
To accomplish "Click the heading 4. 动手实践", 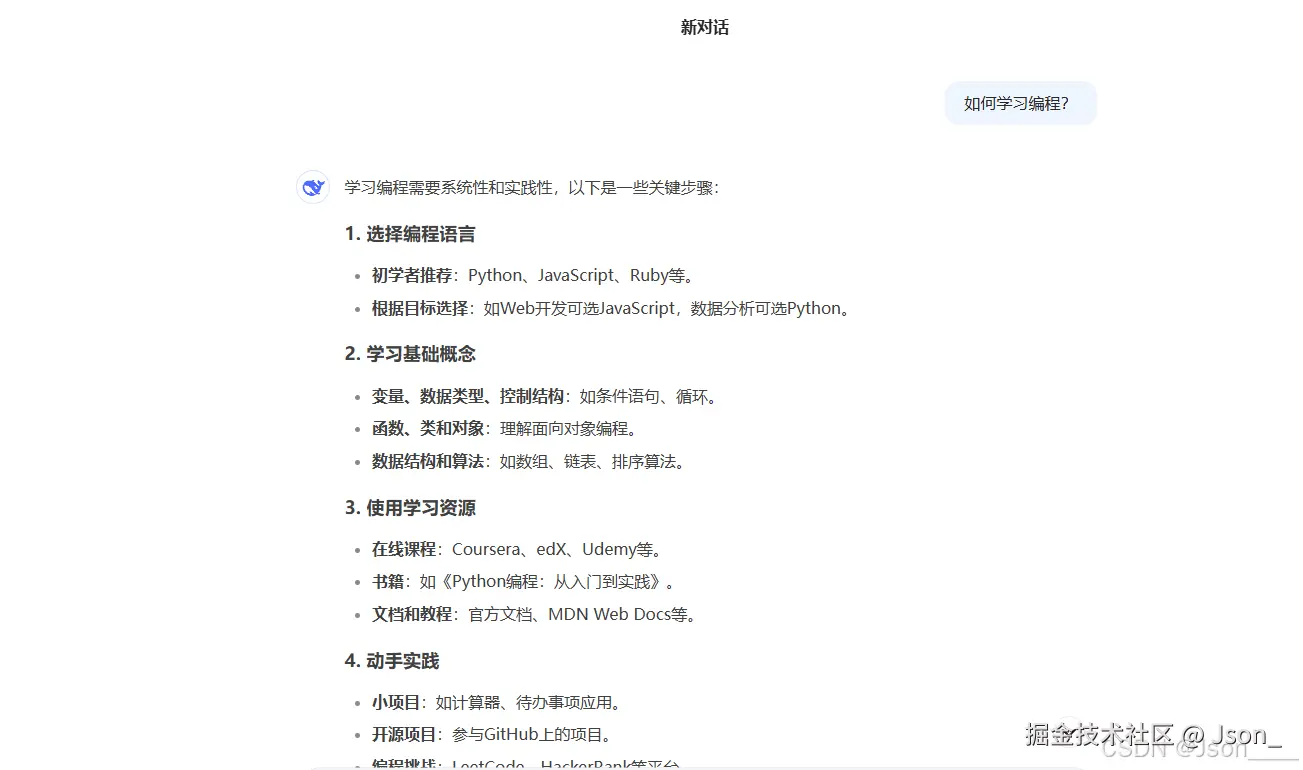I will tap(392, 661).
